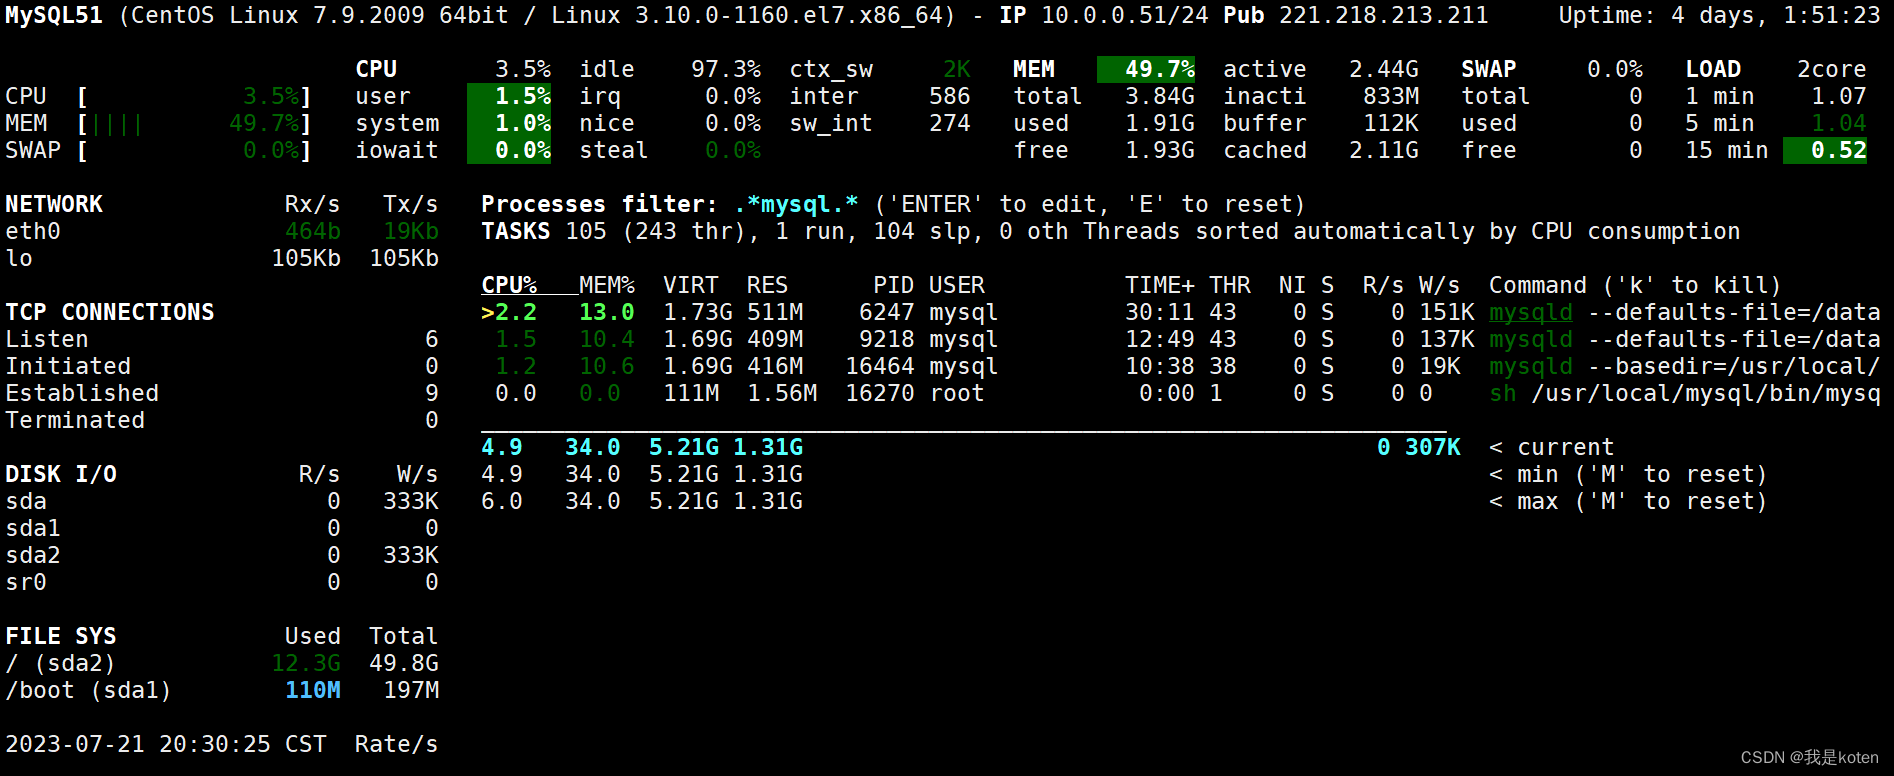Click the ctx_sw value 2K
Viewport: 1894px width, 776px height.
tap(957, 70)
